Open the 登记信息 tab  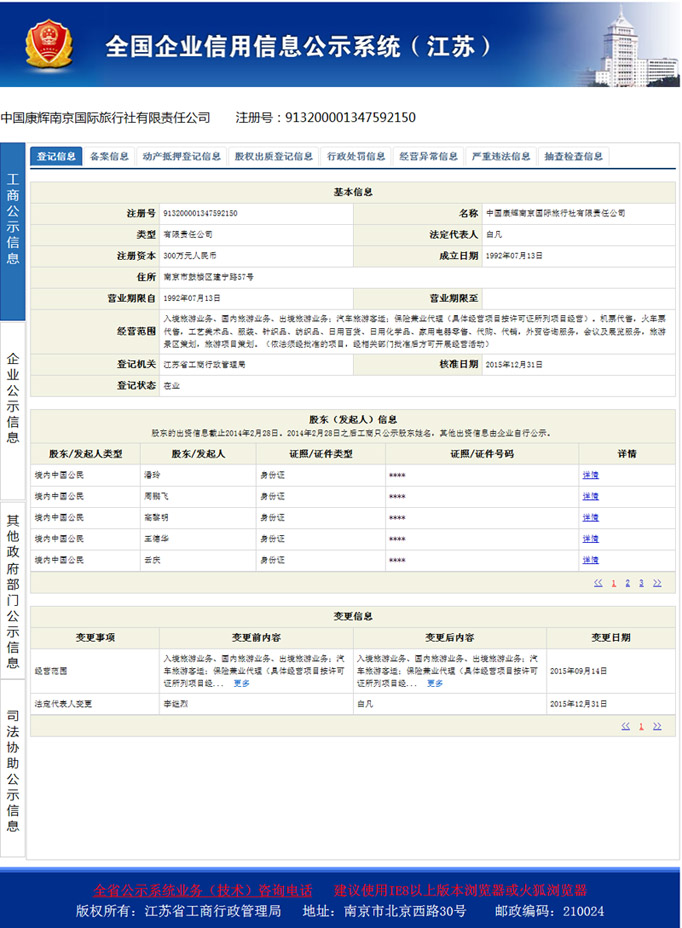pyautogui.click(x=56, y=156)
